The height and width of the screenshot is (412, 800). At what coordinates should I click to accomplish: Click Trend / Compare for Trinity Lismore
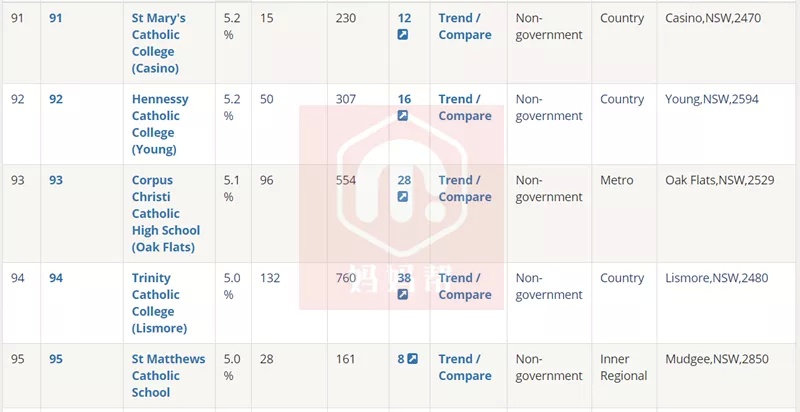465,286
